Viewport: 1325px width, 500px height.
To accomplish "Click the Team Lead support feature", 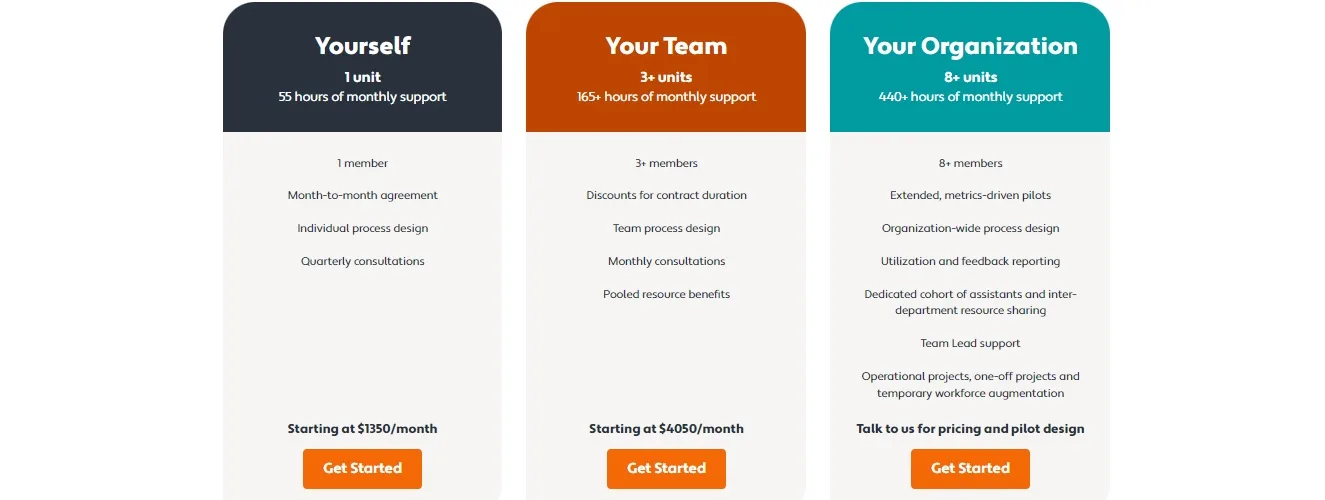I will tap(970, 343).
